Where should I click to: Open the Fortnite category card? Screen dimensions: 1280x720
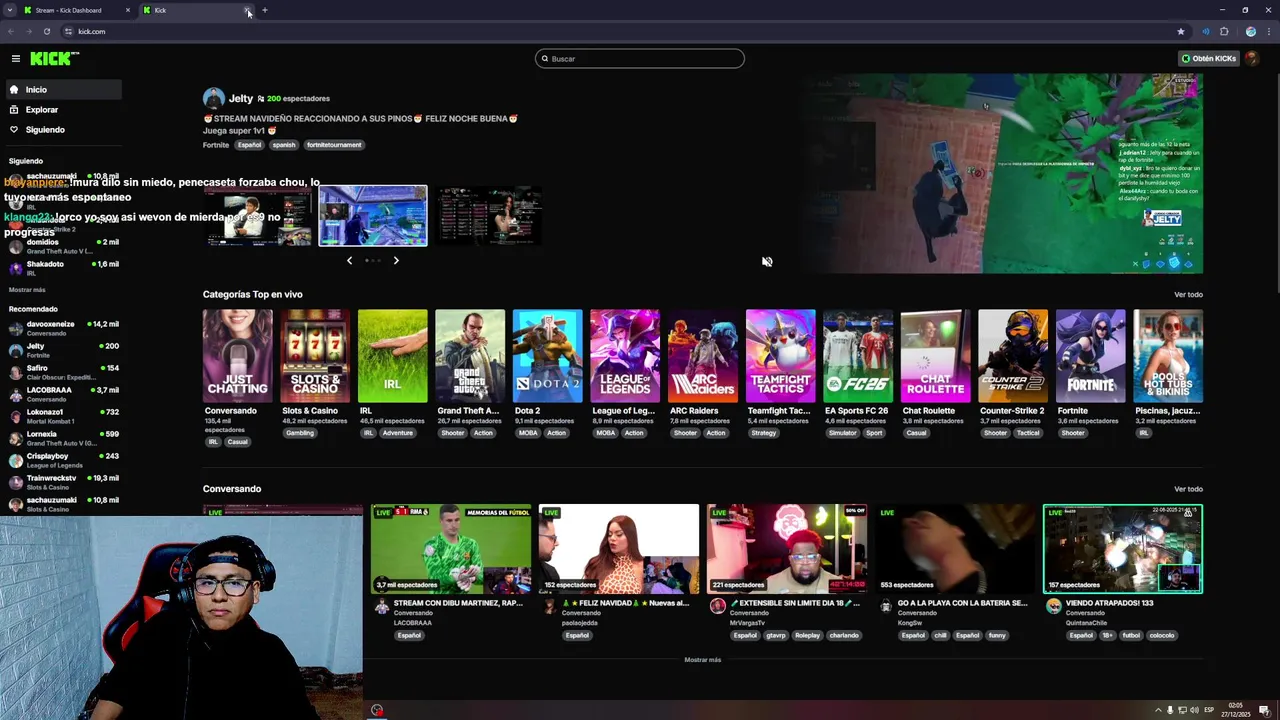coord(1090,356)
